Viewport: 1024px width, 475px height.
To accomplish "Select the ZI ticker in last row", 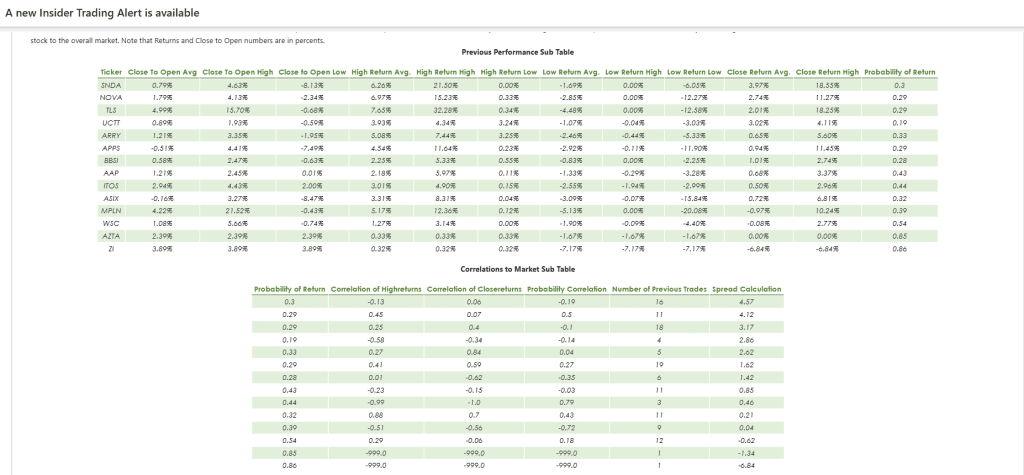I will (x=110, y=248).
